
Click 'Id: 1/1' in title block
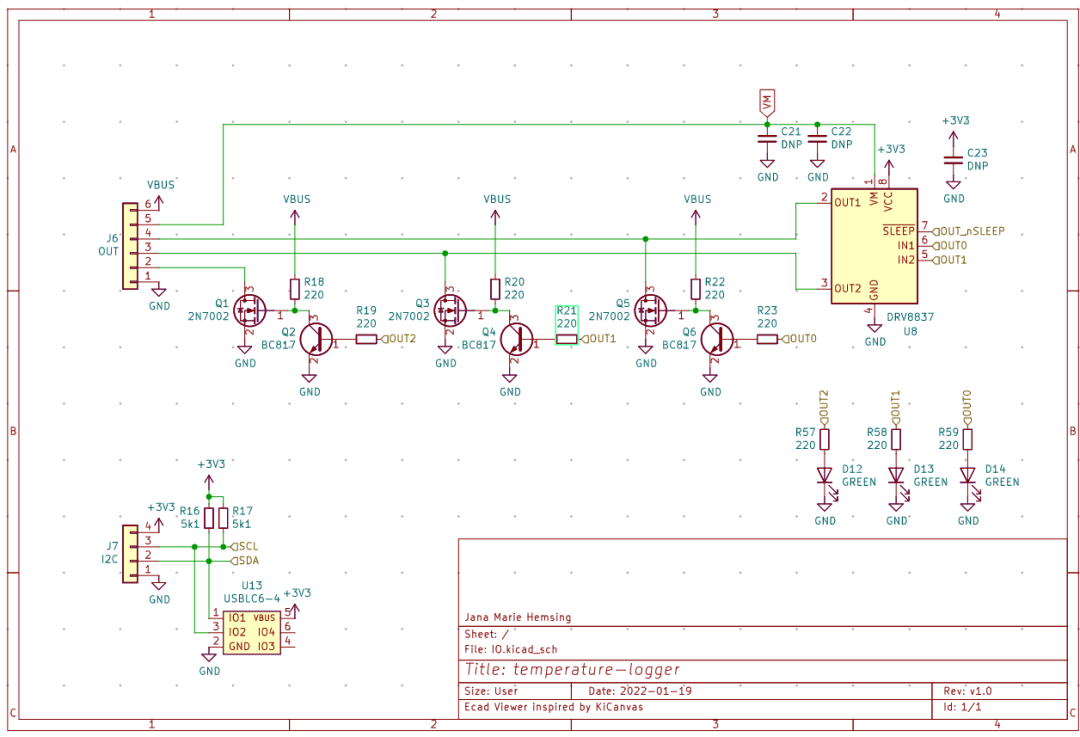click(x=962, y=707)
